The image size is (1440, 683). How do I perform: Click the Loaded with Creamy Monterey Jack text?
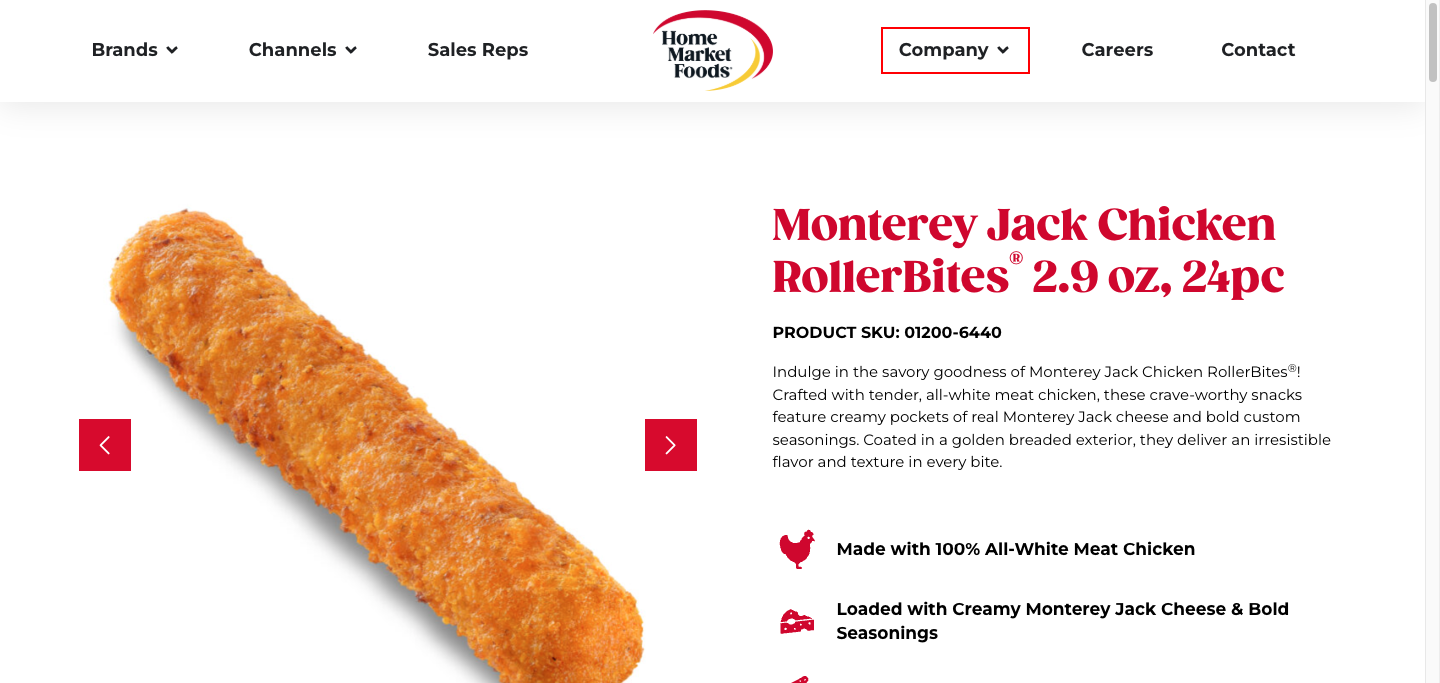pos(1063,621)
